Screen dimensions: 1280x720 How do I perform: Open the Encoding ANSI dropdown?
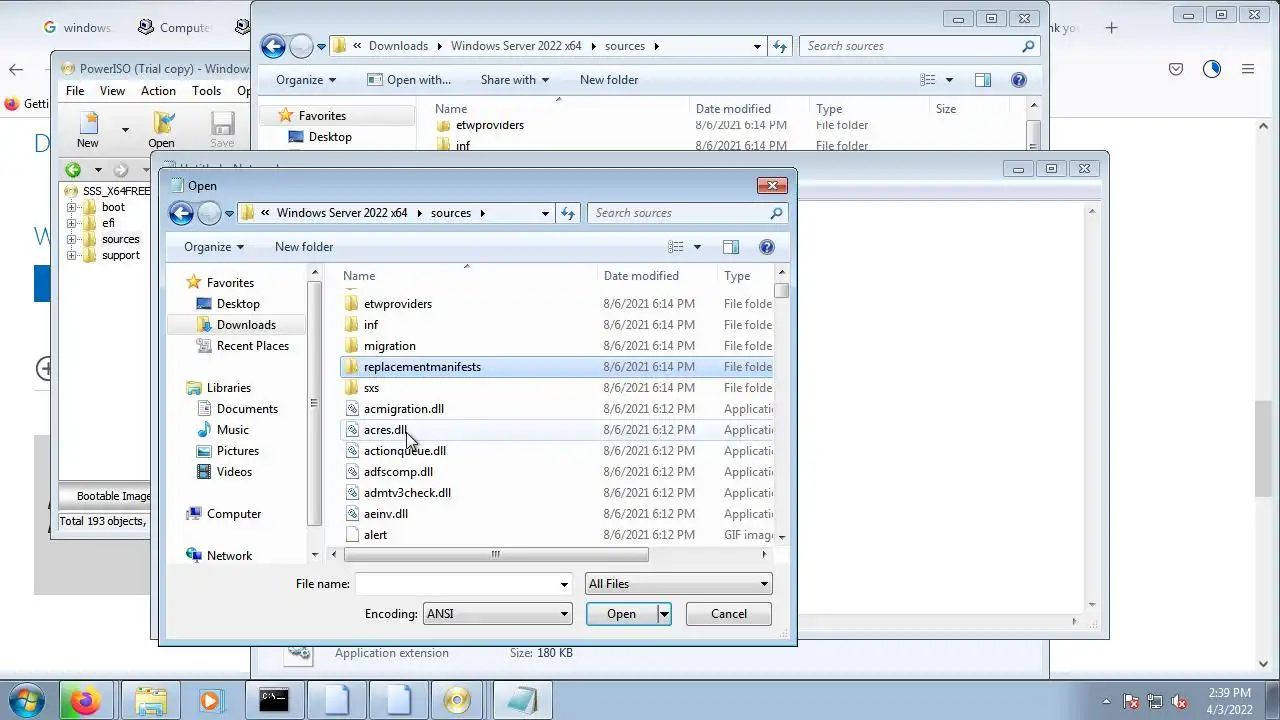pyautogui.click(x=564, y=614)
